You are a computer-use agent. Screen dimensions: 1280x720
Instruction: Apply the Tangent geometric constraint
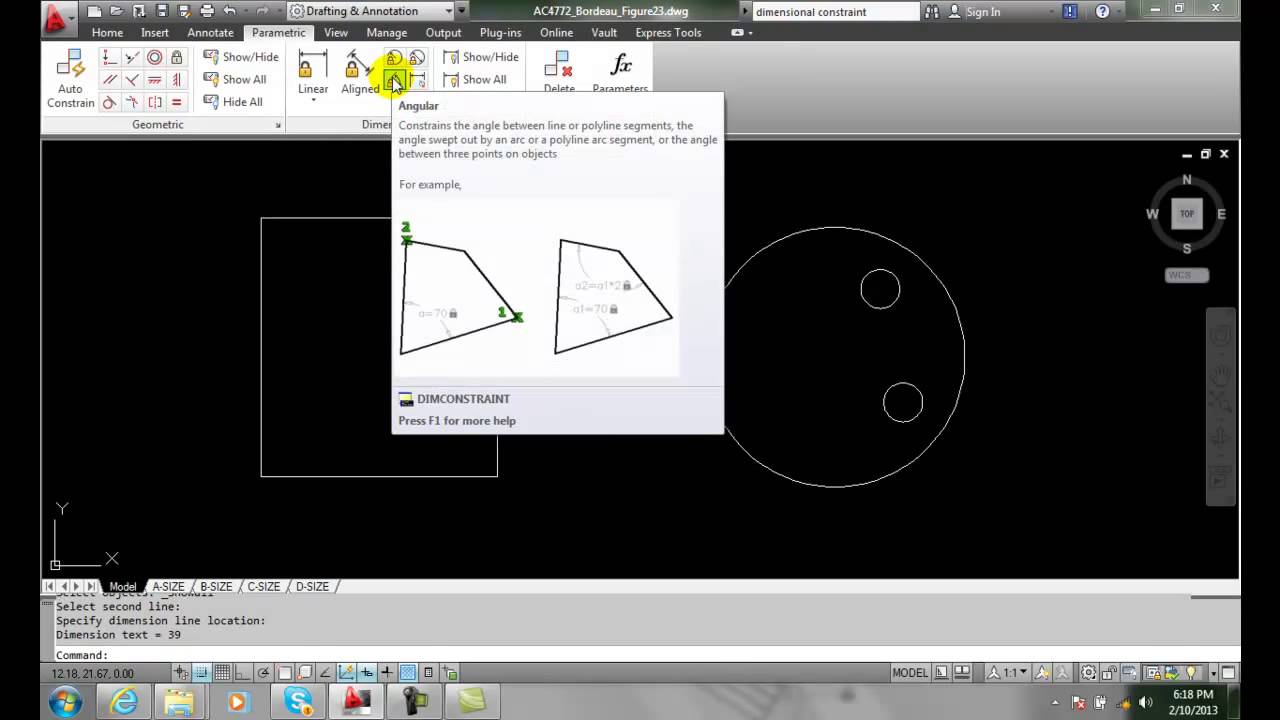[x=110, y=102]
